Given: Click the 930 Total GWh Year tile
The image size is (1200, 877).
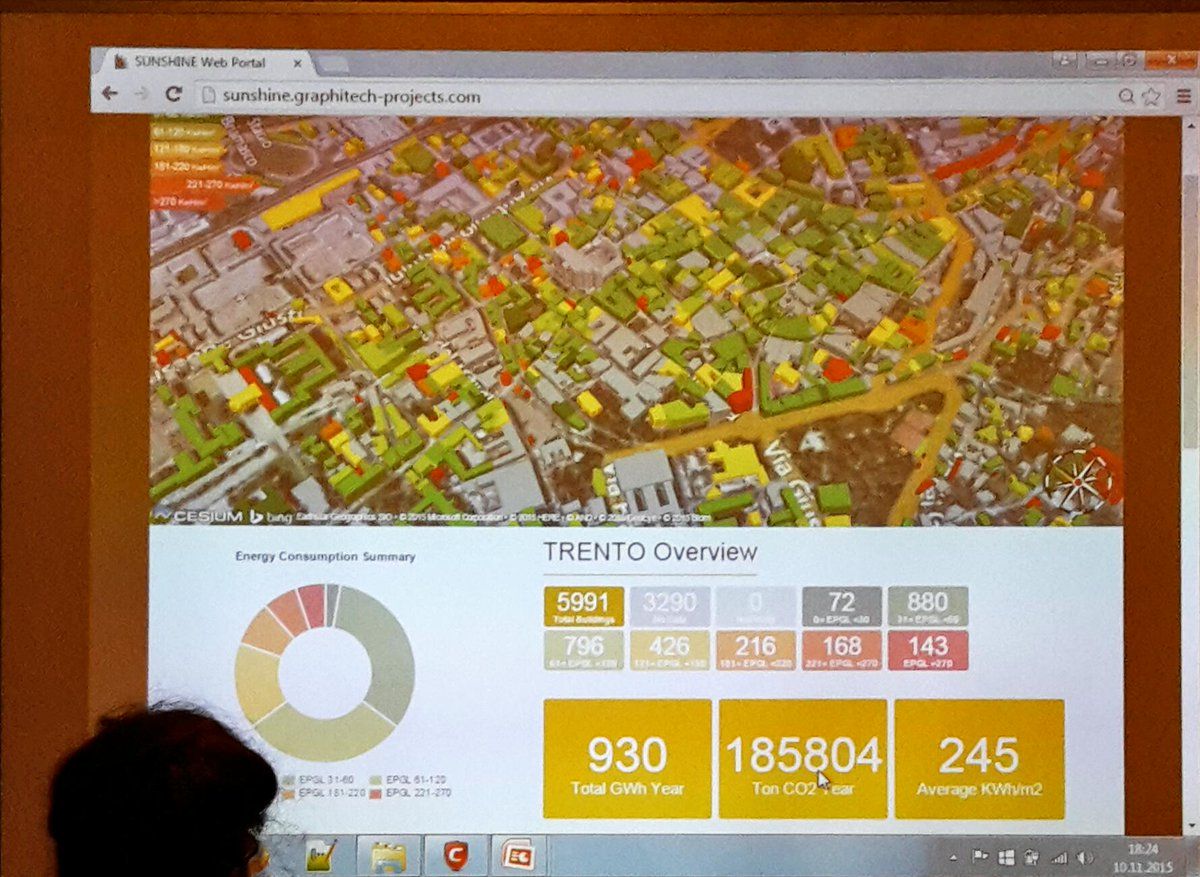Looking at the screenshot, I should [x=627, y=759].
